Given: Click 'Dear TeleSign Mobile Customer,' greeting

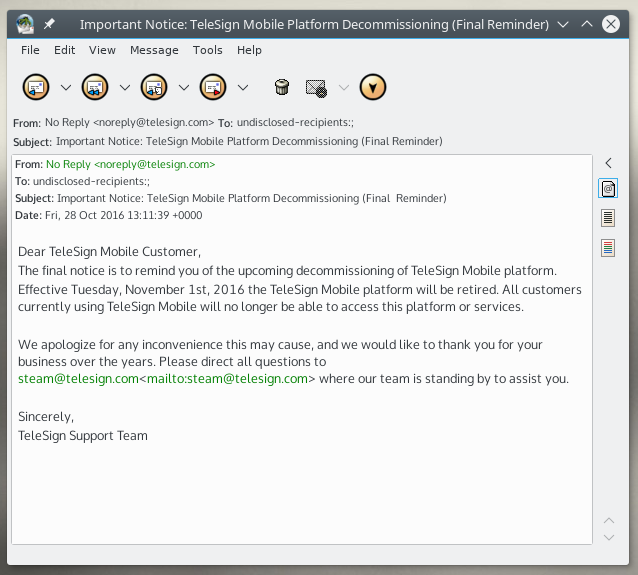Looking at the screenshot, I should [109, 252].
